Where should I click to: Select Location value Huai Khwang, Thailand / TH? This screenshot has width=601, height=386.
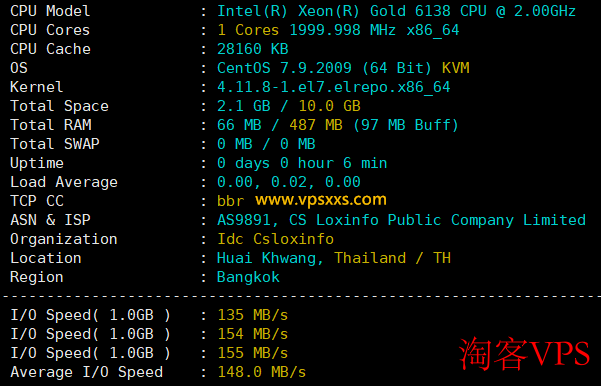point(333,258)
